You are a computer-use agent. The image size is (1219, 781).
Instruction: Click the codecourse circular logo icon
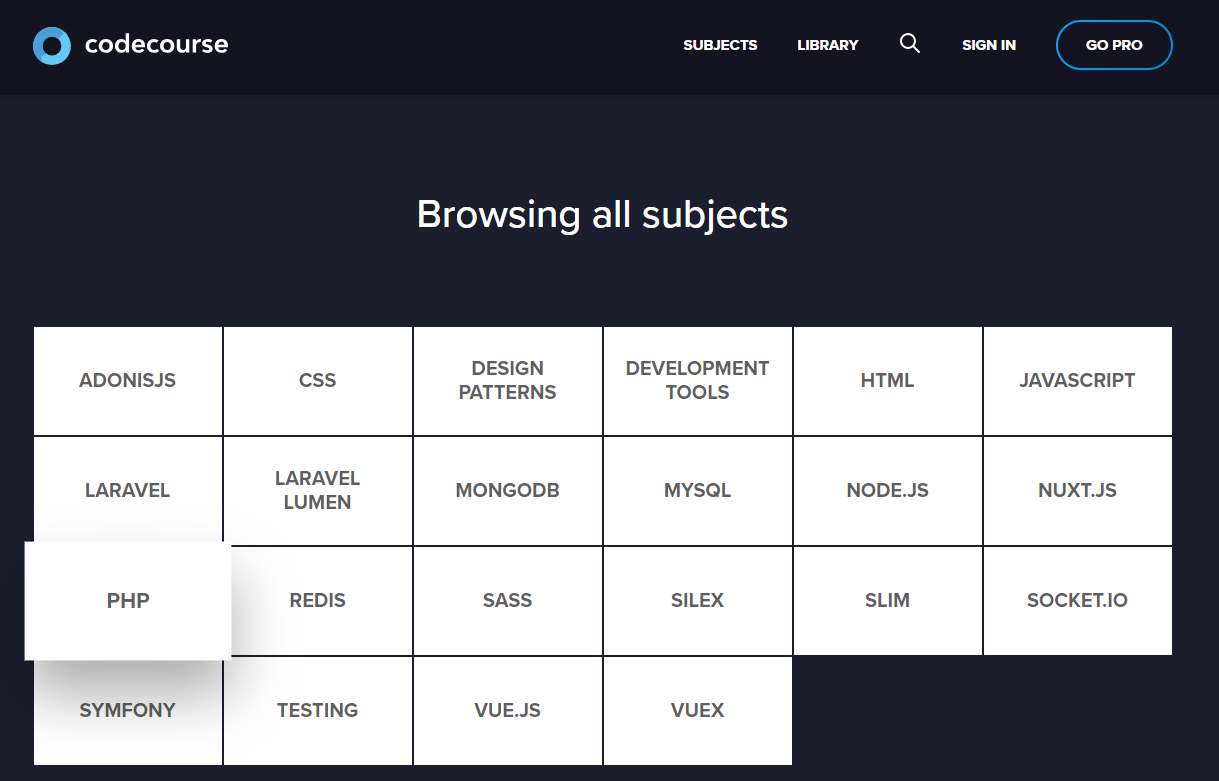[x=52, y=46]
